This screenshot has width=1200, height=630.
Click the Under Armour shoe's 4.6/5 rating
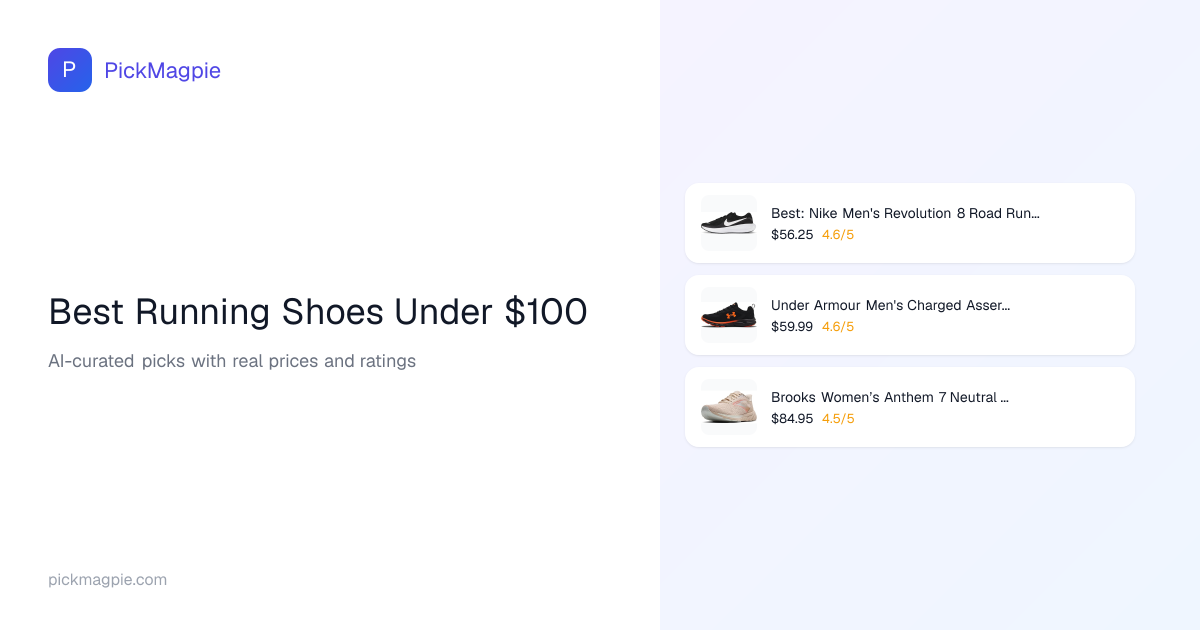pyautogui.click(x=838, y=327)
